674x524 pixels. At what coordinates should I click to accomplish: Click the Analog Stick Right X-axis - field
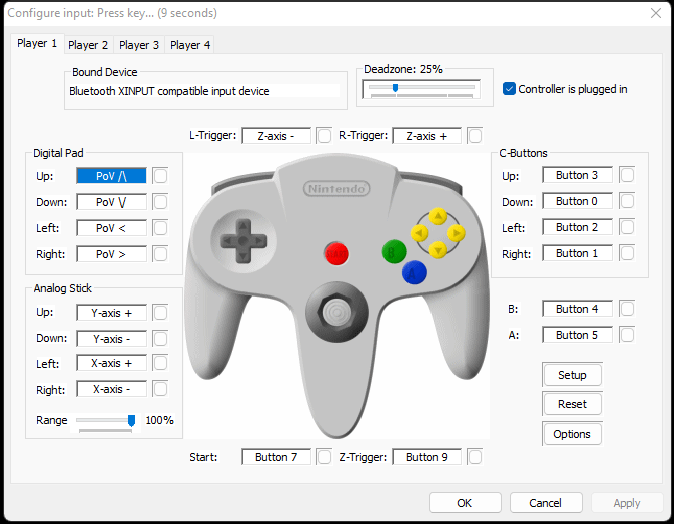pos(111,389)
